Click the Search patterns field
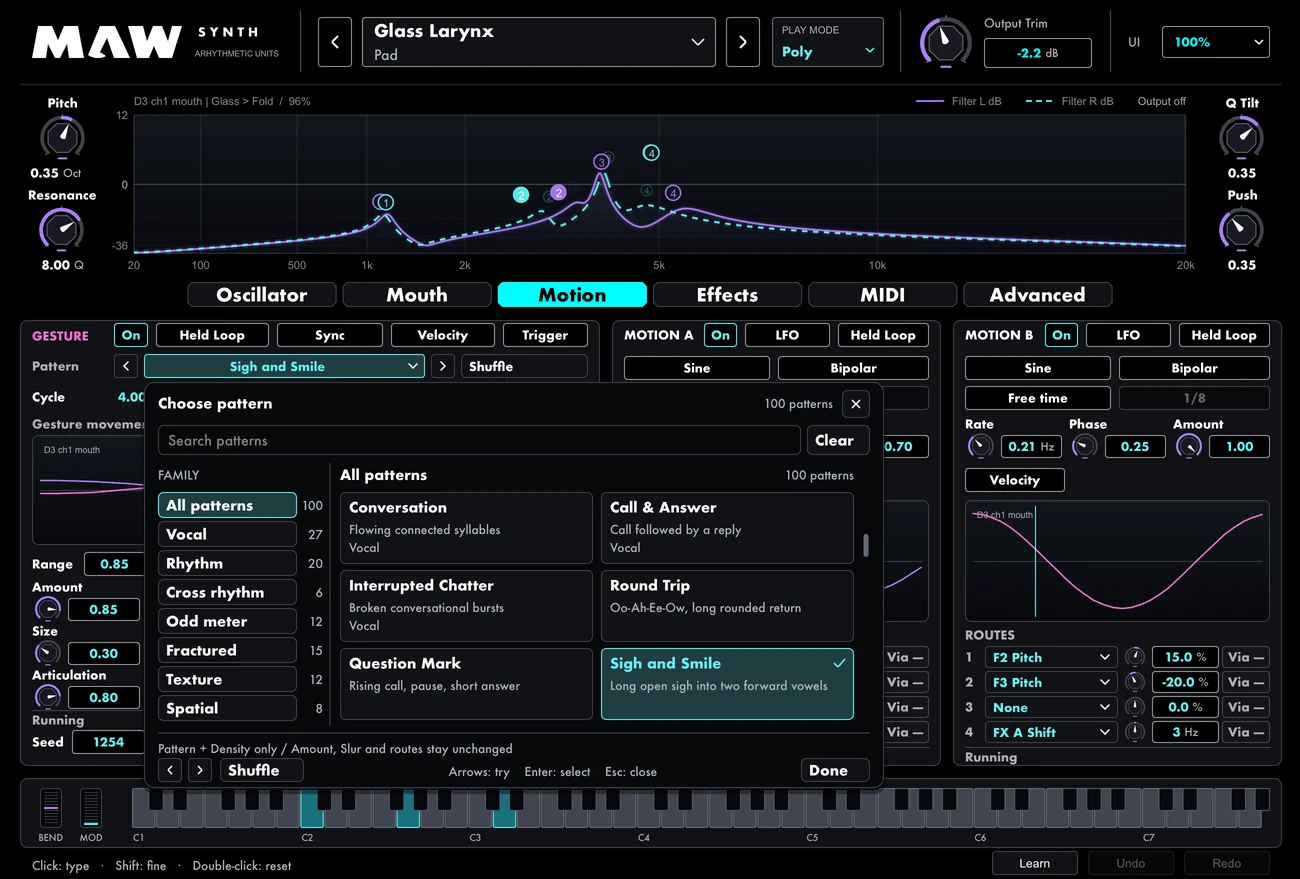Image resolution: width=1300 pixels, height=879 pixels. click(x=479, y=440)
